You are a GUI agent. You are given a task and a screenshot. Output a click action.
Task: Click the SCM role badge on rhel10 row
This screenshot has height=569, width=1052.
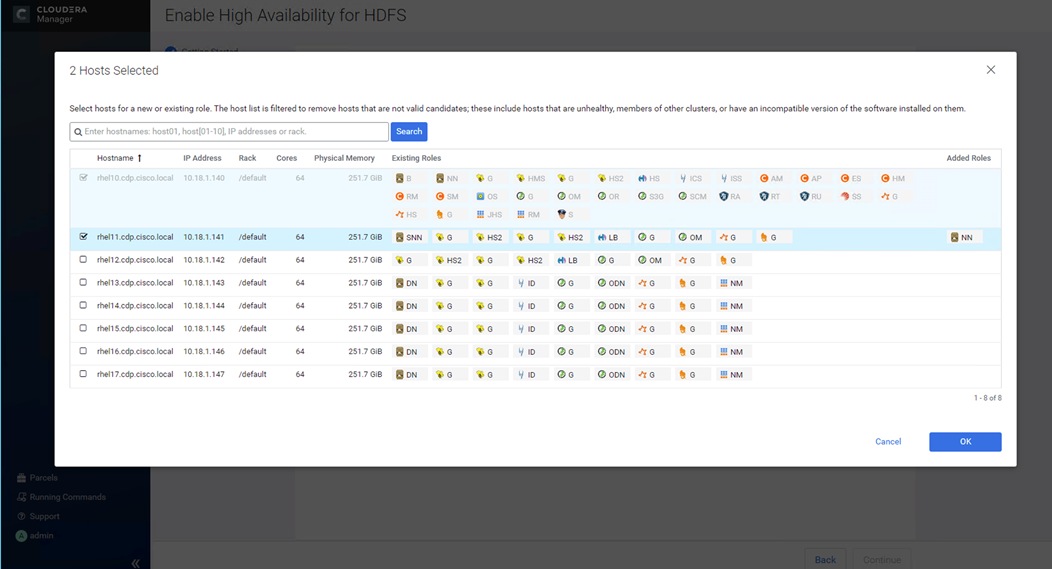[x=692, y=197]
